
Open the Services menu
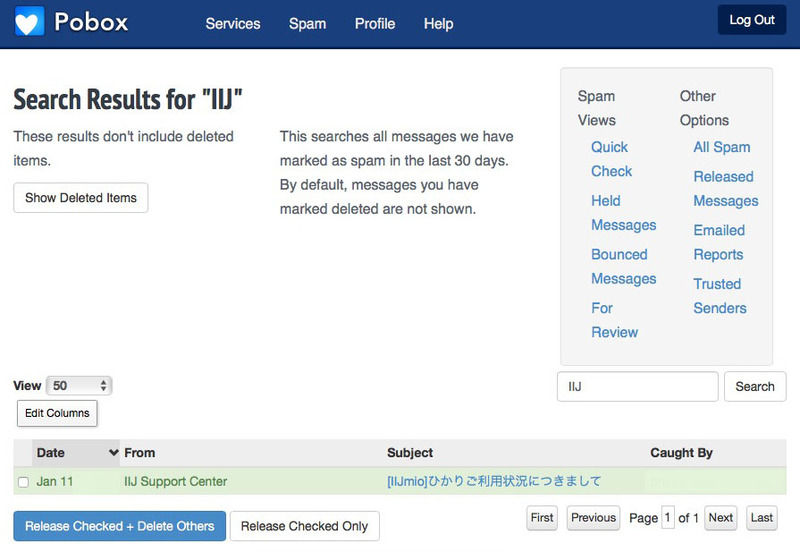pyautogui.click(x=232, y=23)
